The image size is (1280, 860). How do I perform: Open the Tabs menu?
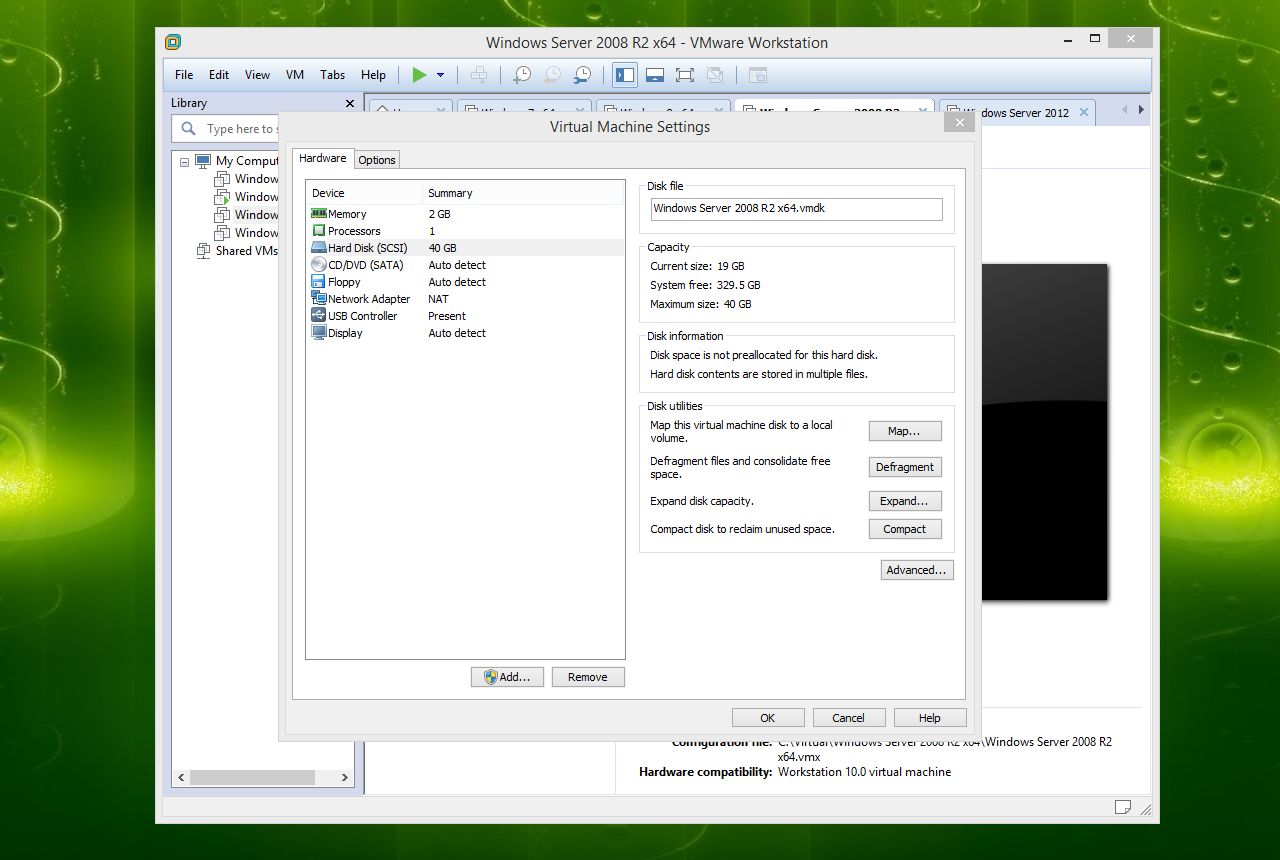tap(333, 75)
